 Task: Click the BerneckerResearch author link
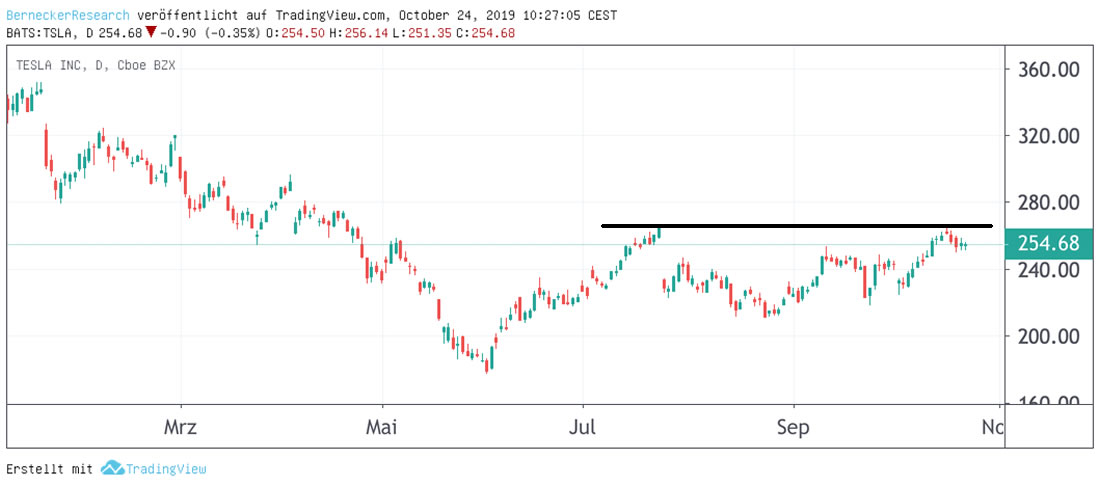(67, 15)
